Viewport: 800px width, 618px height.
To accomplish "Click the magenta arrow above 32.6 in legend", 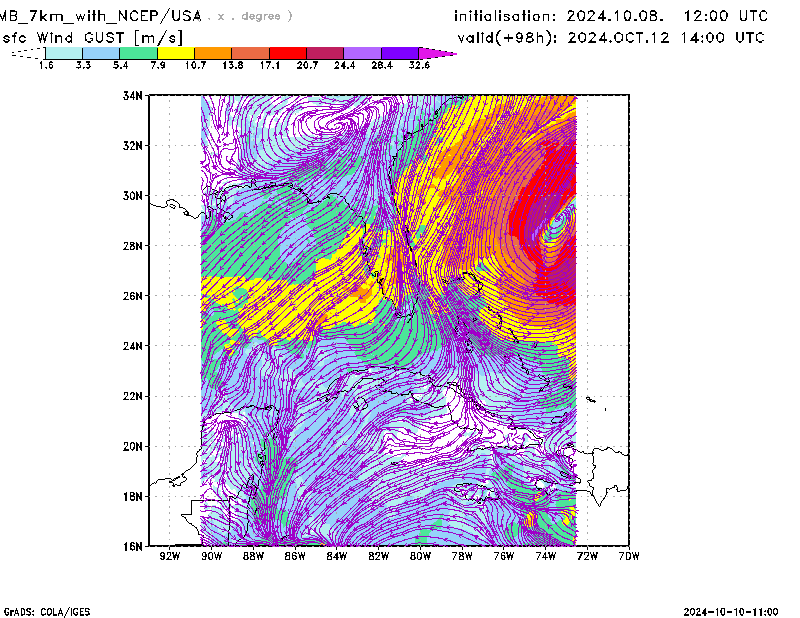I will pos(437,53).
